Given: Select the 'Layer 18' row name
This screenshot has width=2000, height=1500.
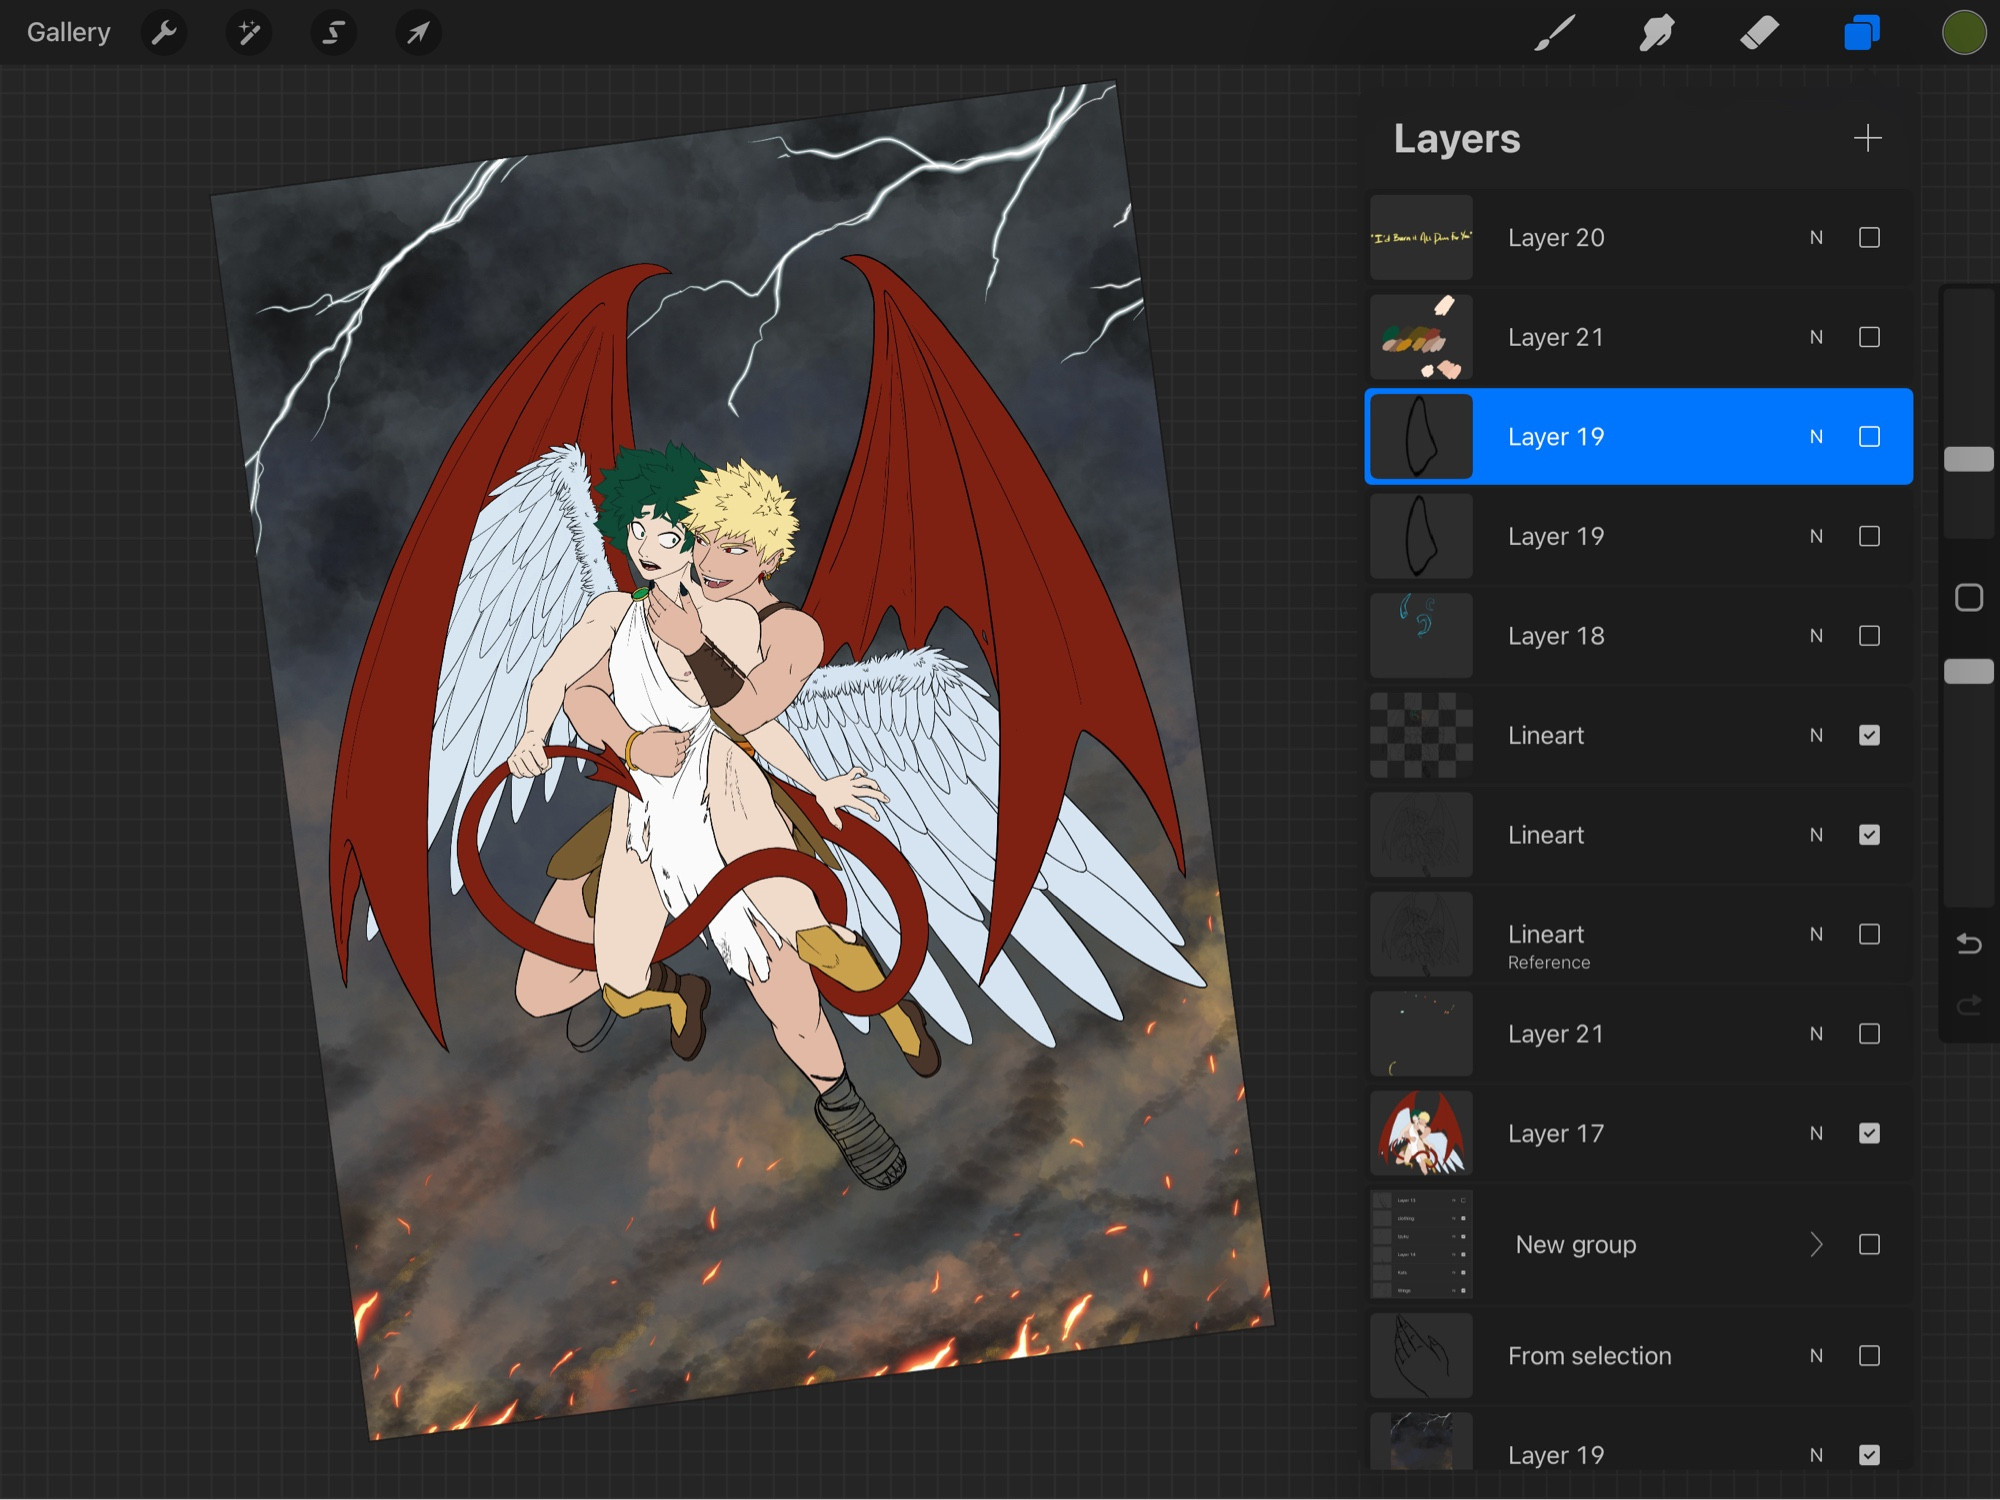Looking at the screenshot, I should (1556, 636).
